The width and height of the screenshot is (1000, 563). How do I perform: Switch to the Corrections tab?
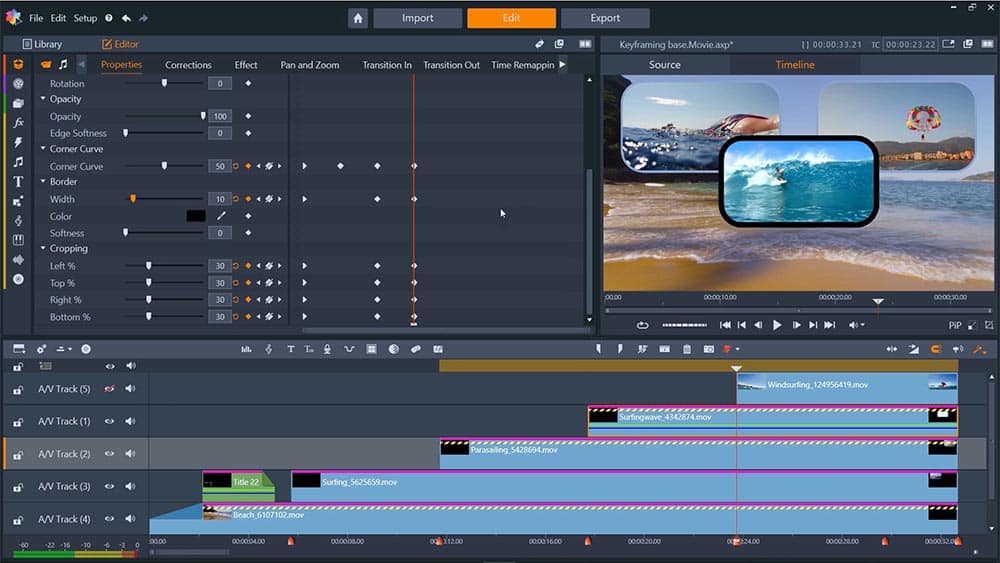(188, 64)
